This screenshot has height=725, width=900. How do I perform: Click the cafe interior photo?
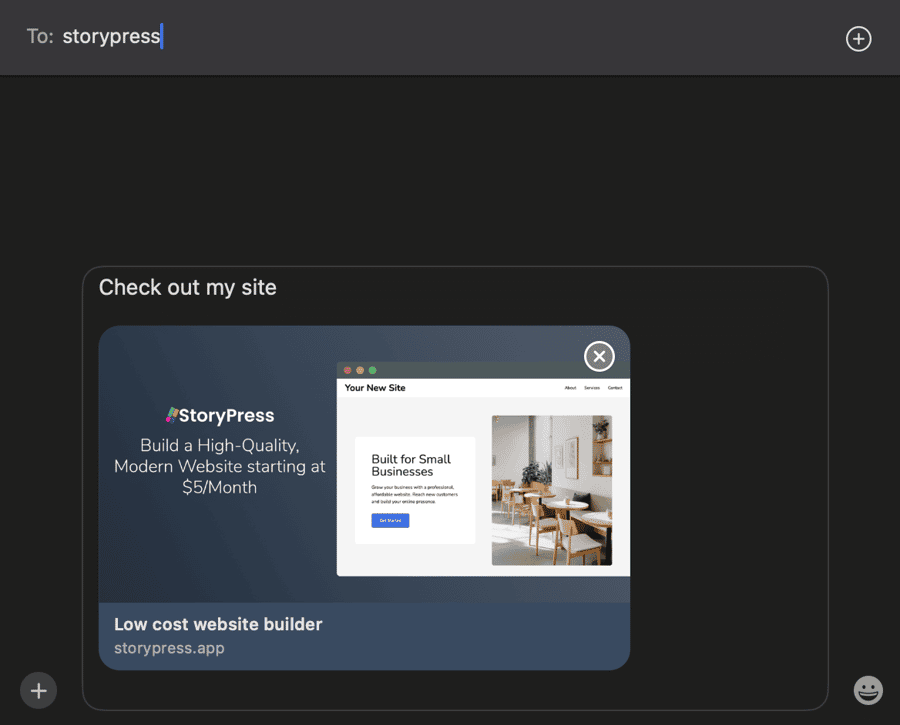click(552, 490)
